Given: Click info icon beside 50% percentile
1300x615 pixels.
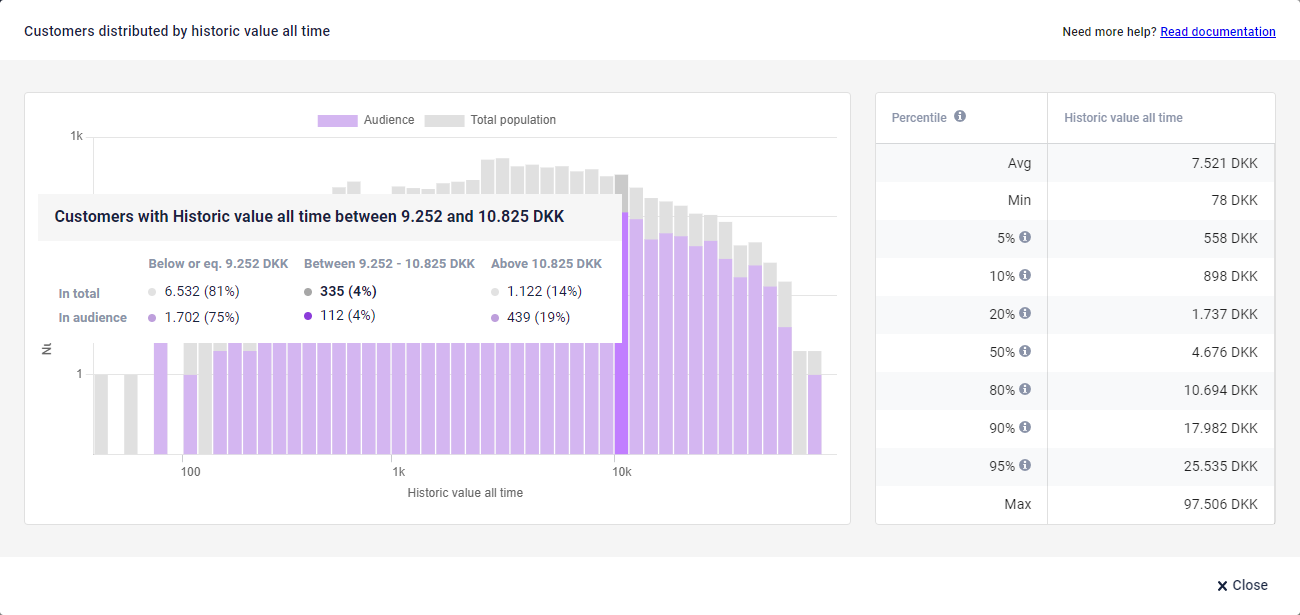Looking at the screenshot, I should tap(1025, 352).
